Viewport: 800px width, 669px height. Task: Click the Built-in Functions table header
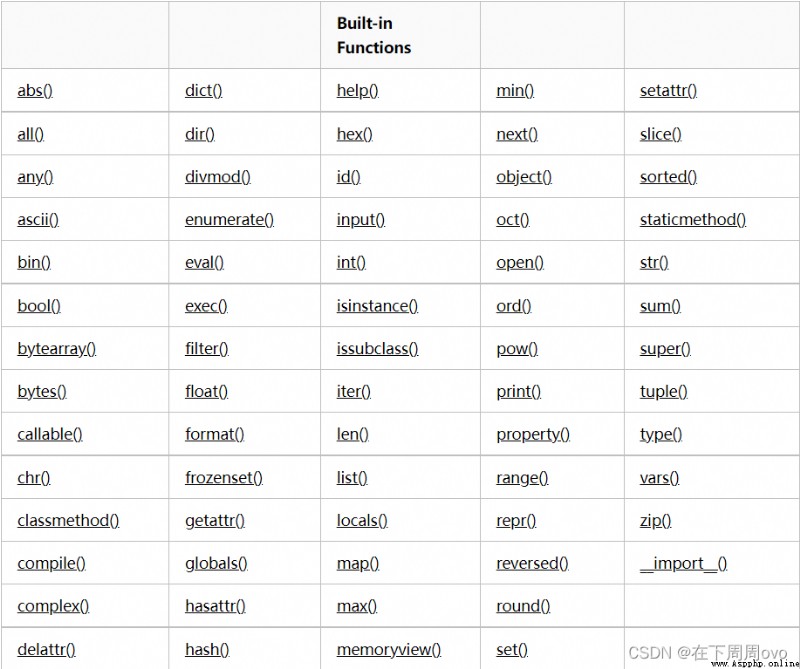pos(374,36)
